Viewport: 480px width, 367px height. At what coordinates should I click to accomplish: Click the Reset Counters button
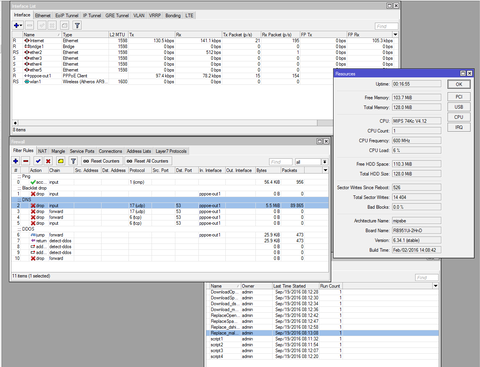(102, 161)
